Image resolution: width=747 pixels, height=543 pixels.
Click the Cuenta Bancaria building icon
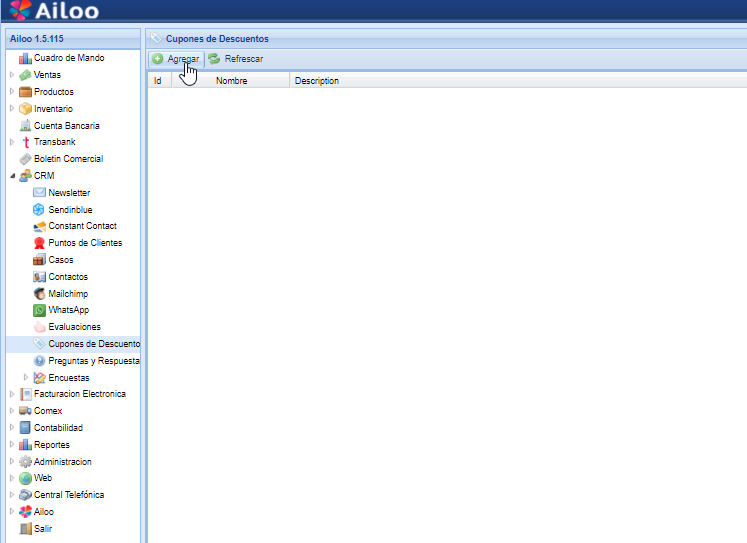tap(25, 126)
